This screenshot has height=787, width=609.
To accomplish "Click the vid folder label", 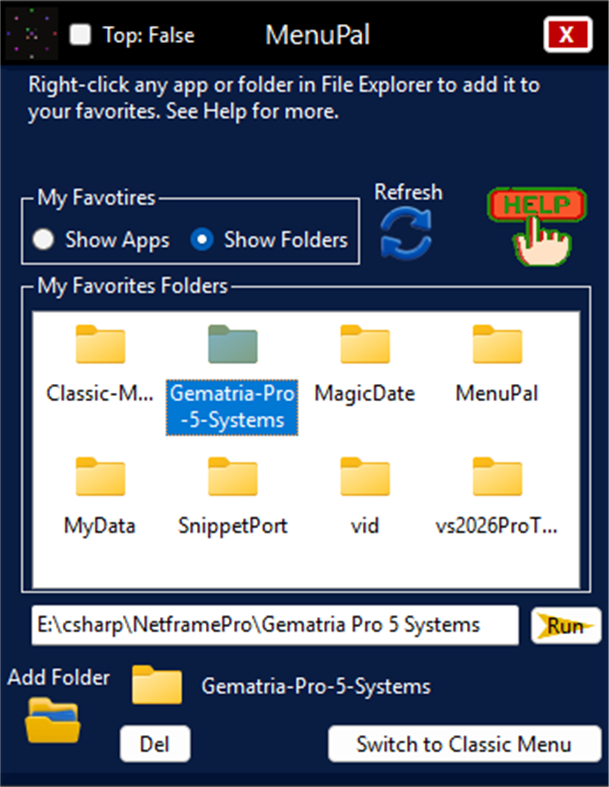I will pos(365,526).
